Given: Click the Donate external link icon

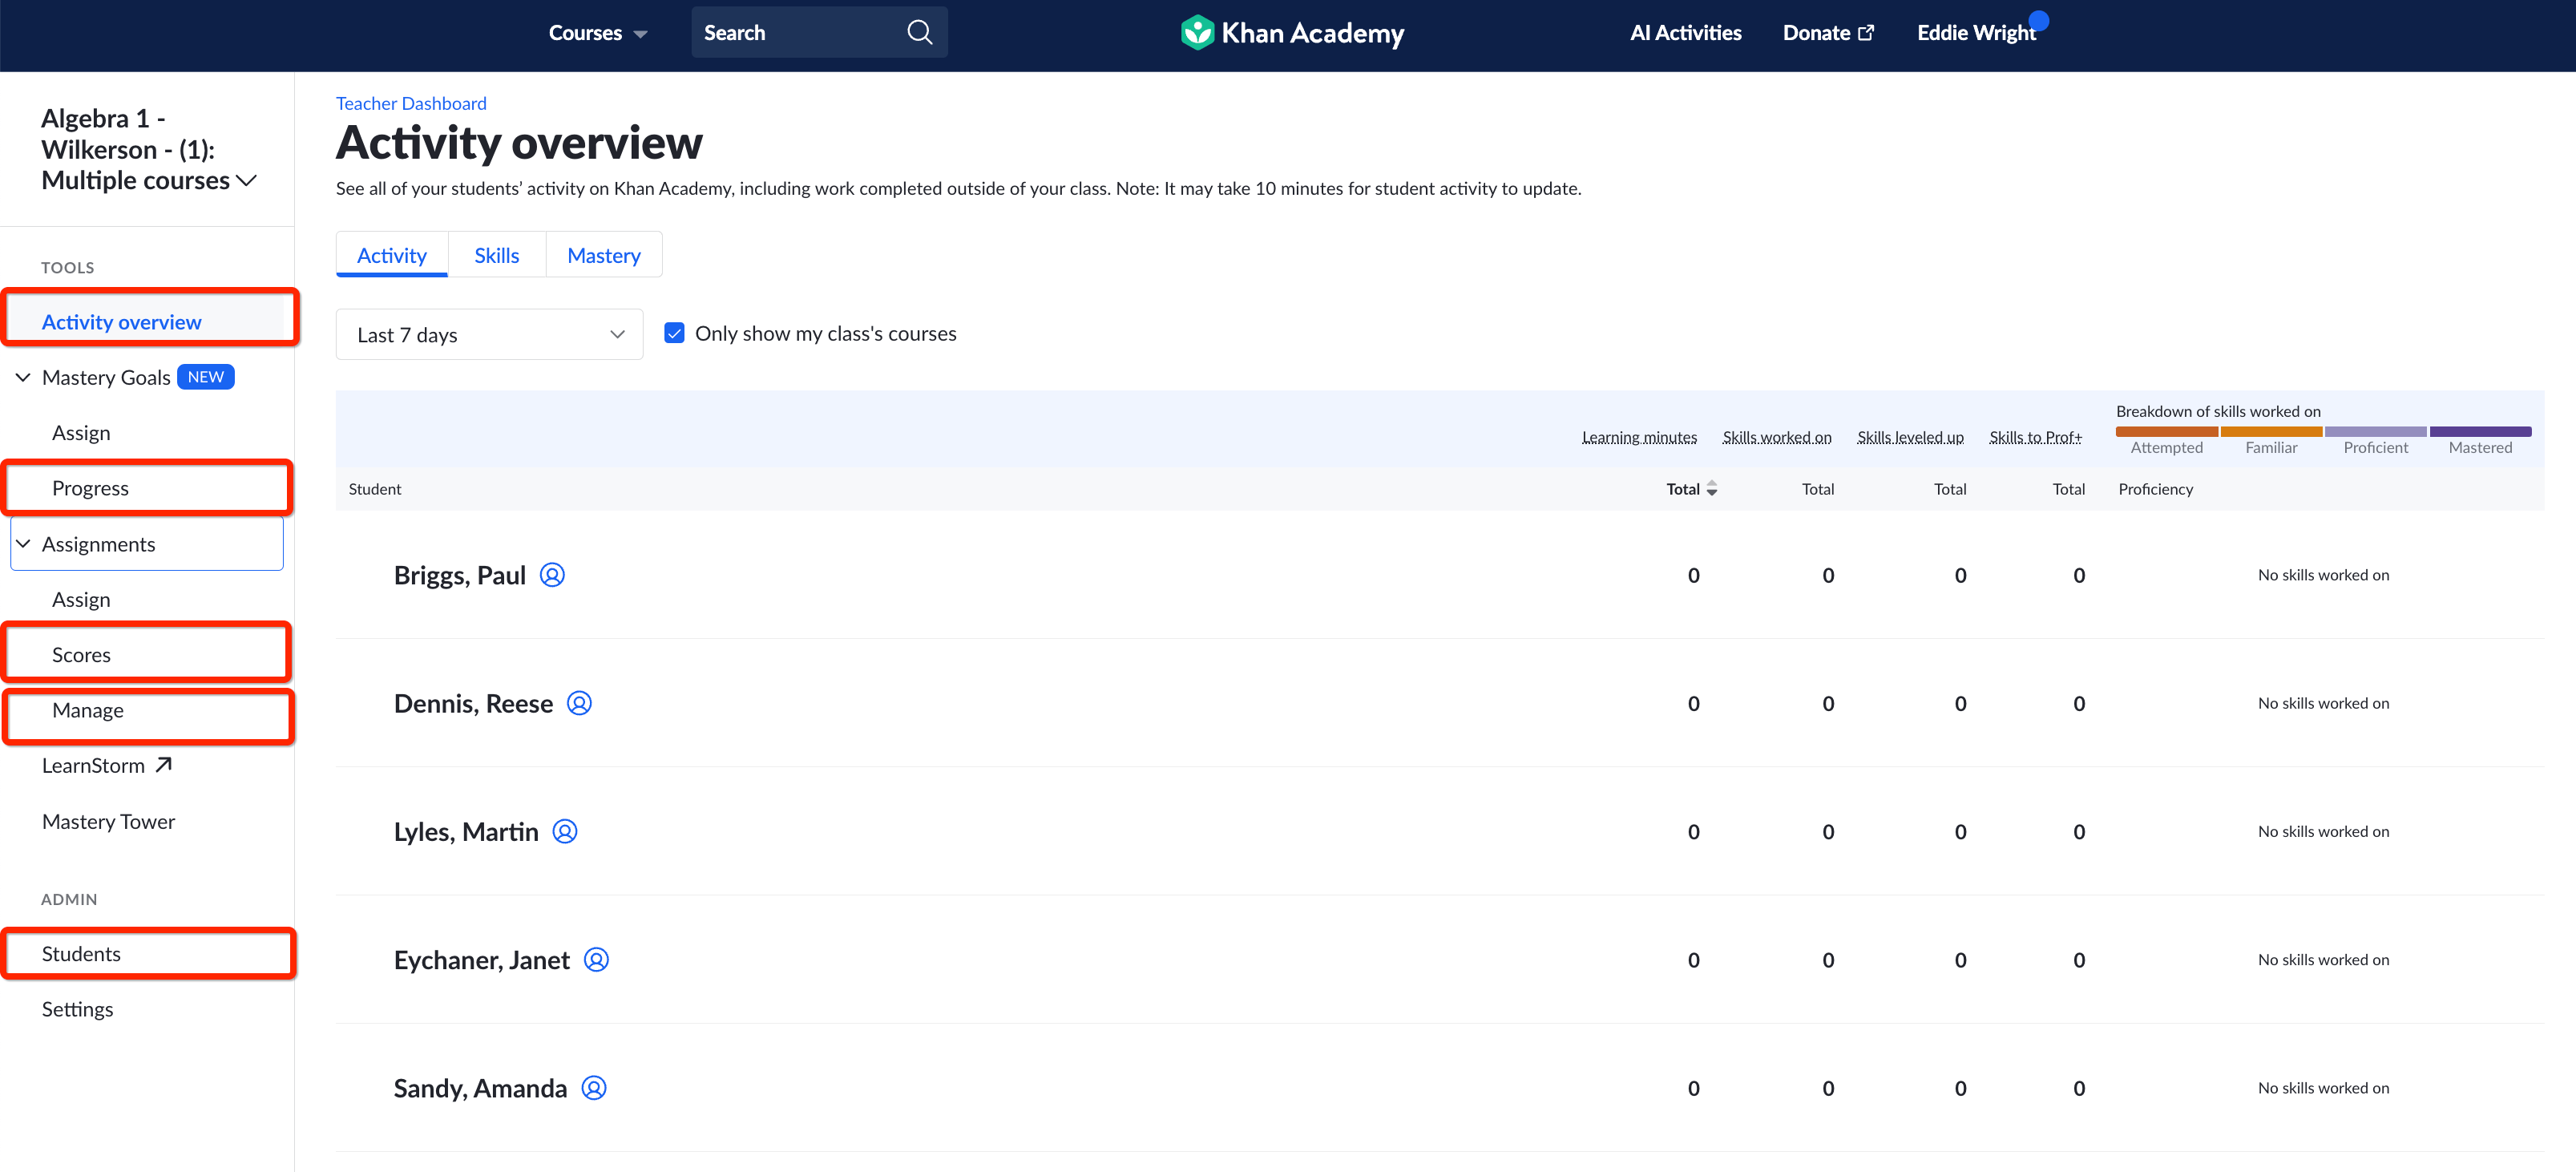Looking at the screenshot, I should (1867, 31).
